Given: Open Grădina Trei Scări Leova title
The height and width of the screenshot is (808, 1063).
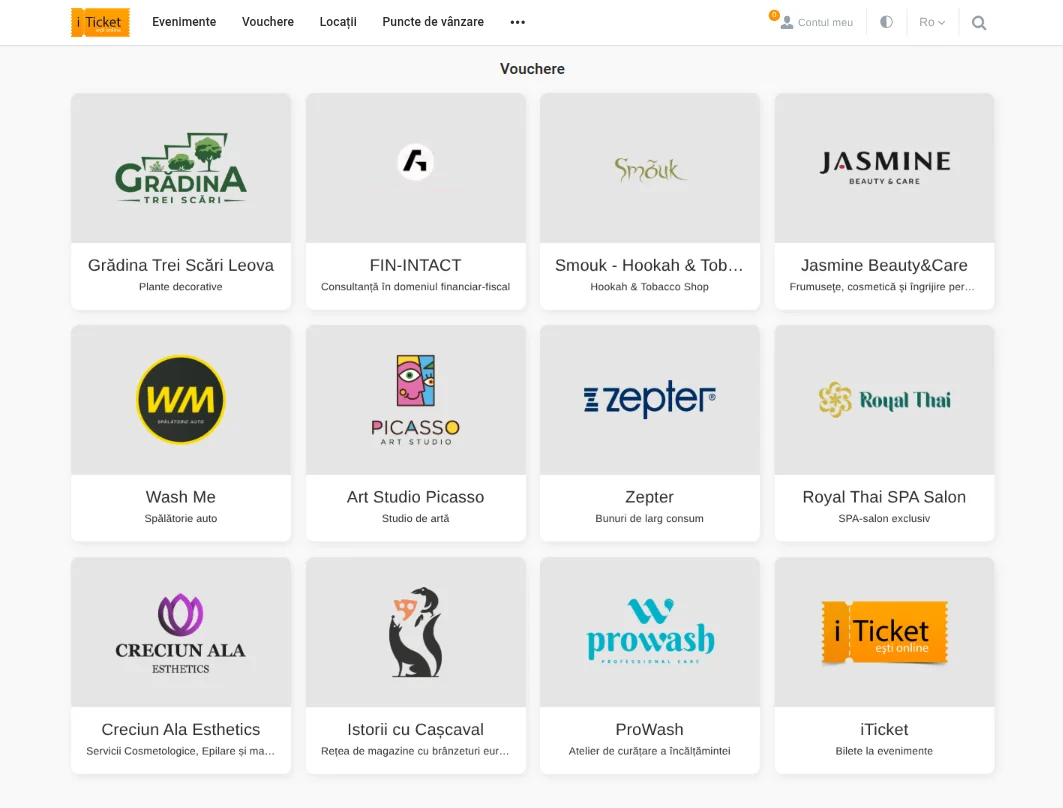Looking at the screenshot, I should tap(181, 265).
